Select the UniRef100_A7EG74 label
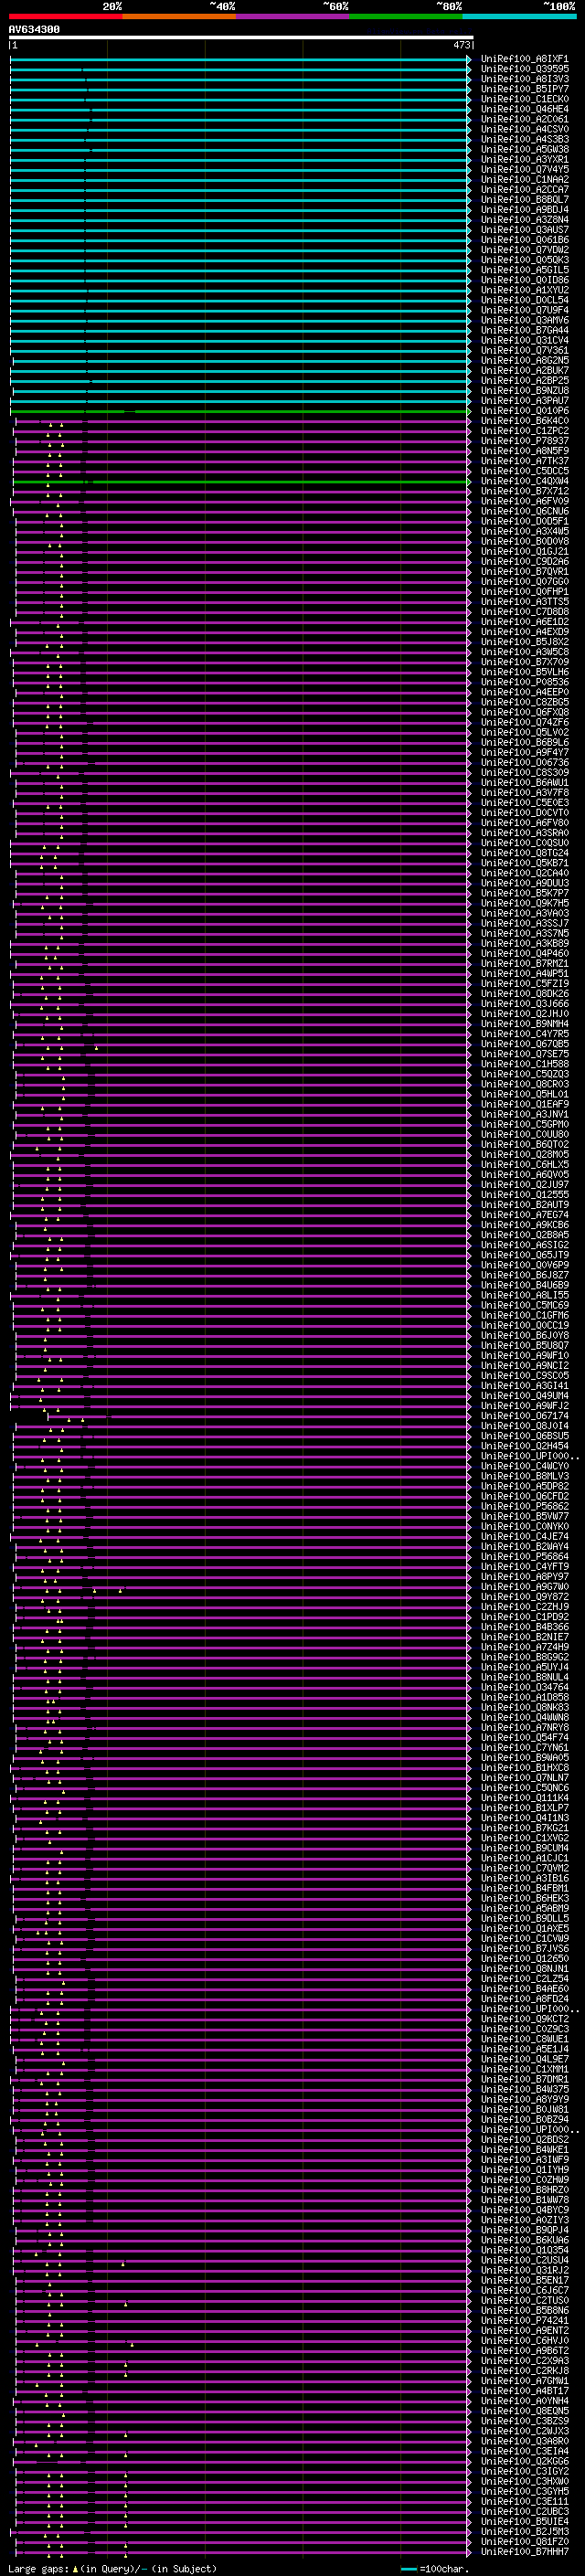This screenshot has height=2576, width=585. (524, 1215)
